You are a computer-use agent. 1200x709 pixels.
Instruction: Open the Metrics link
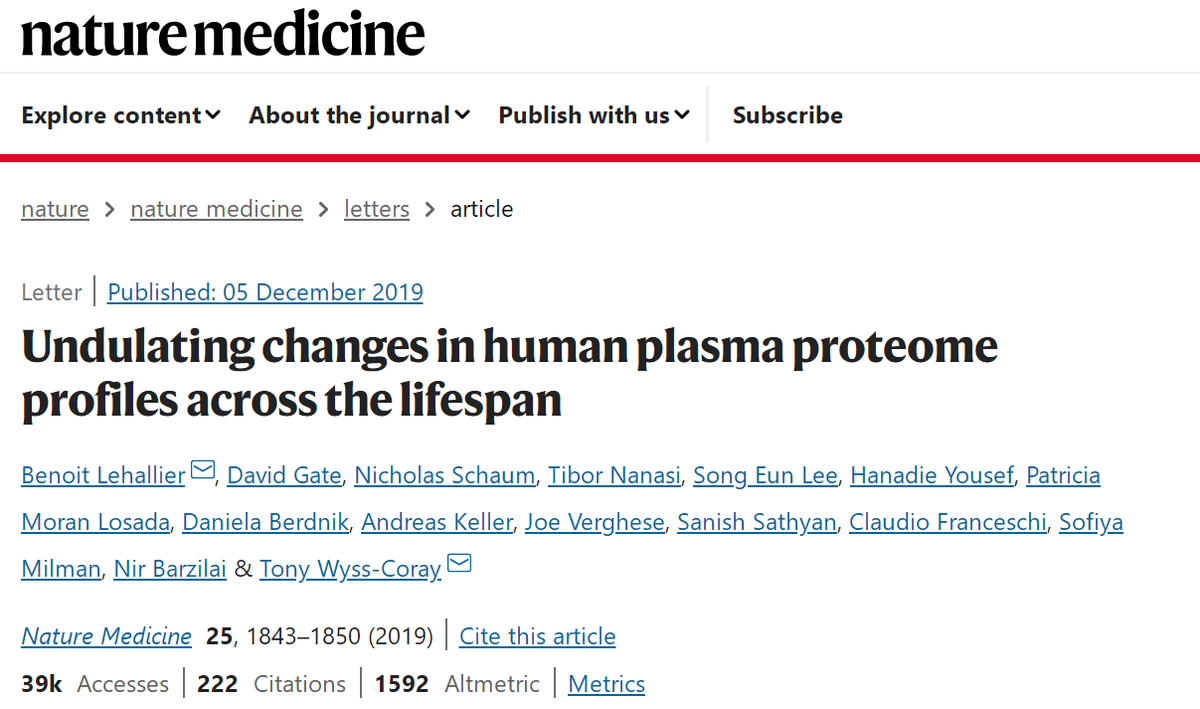[x=606, y=684]
